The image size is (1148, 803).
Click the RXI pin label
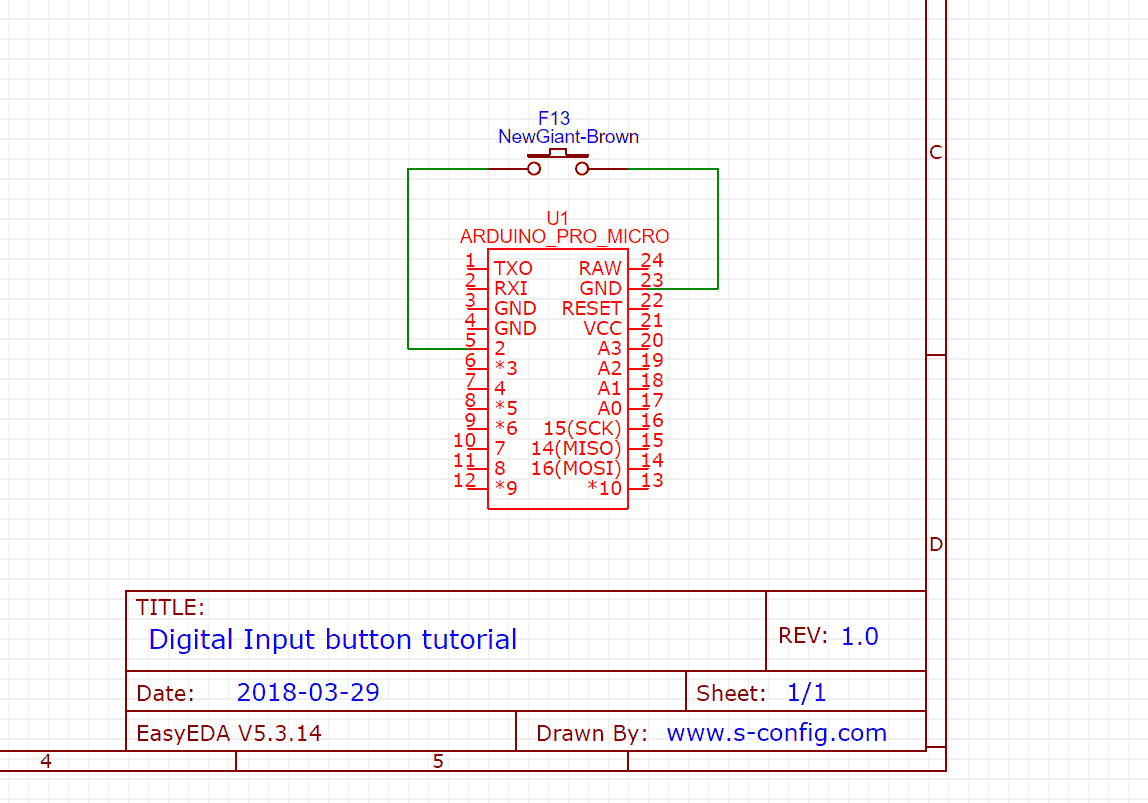[x=510, y=288]
